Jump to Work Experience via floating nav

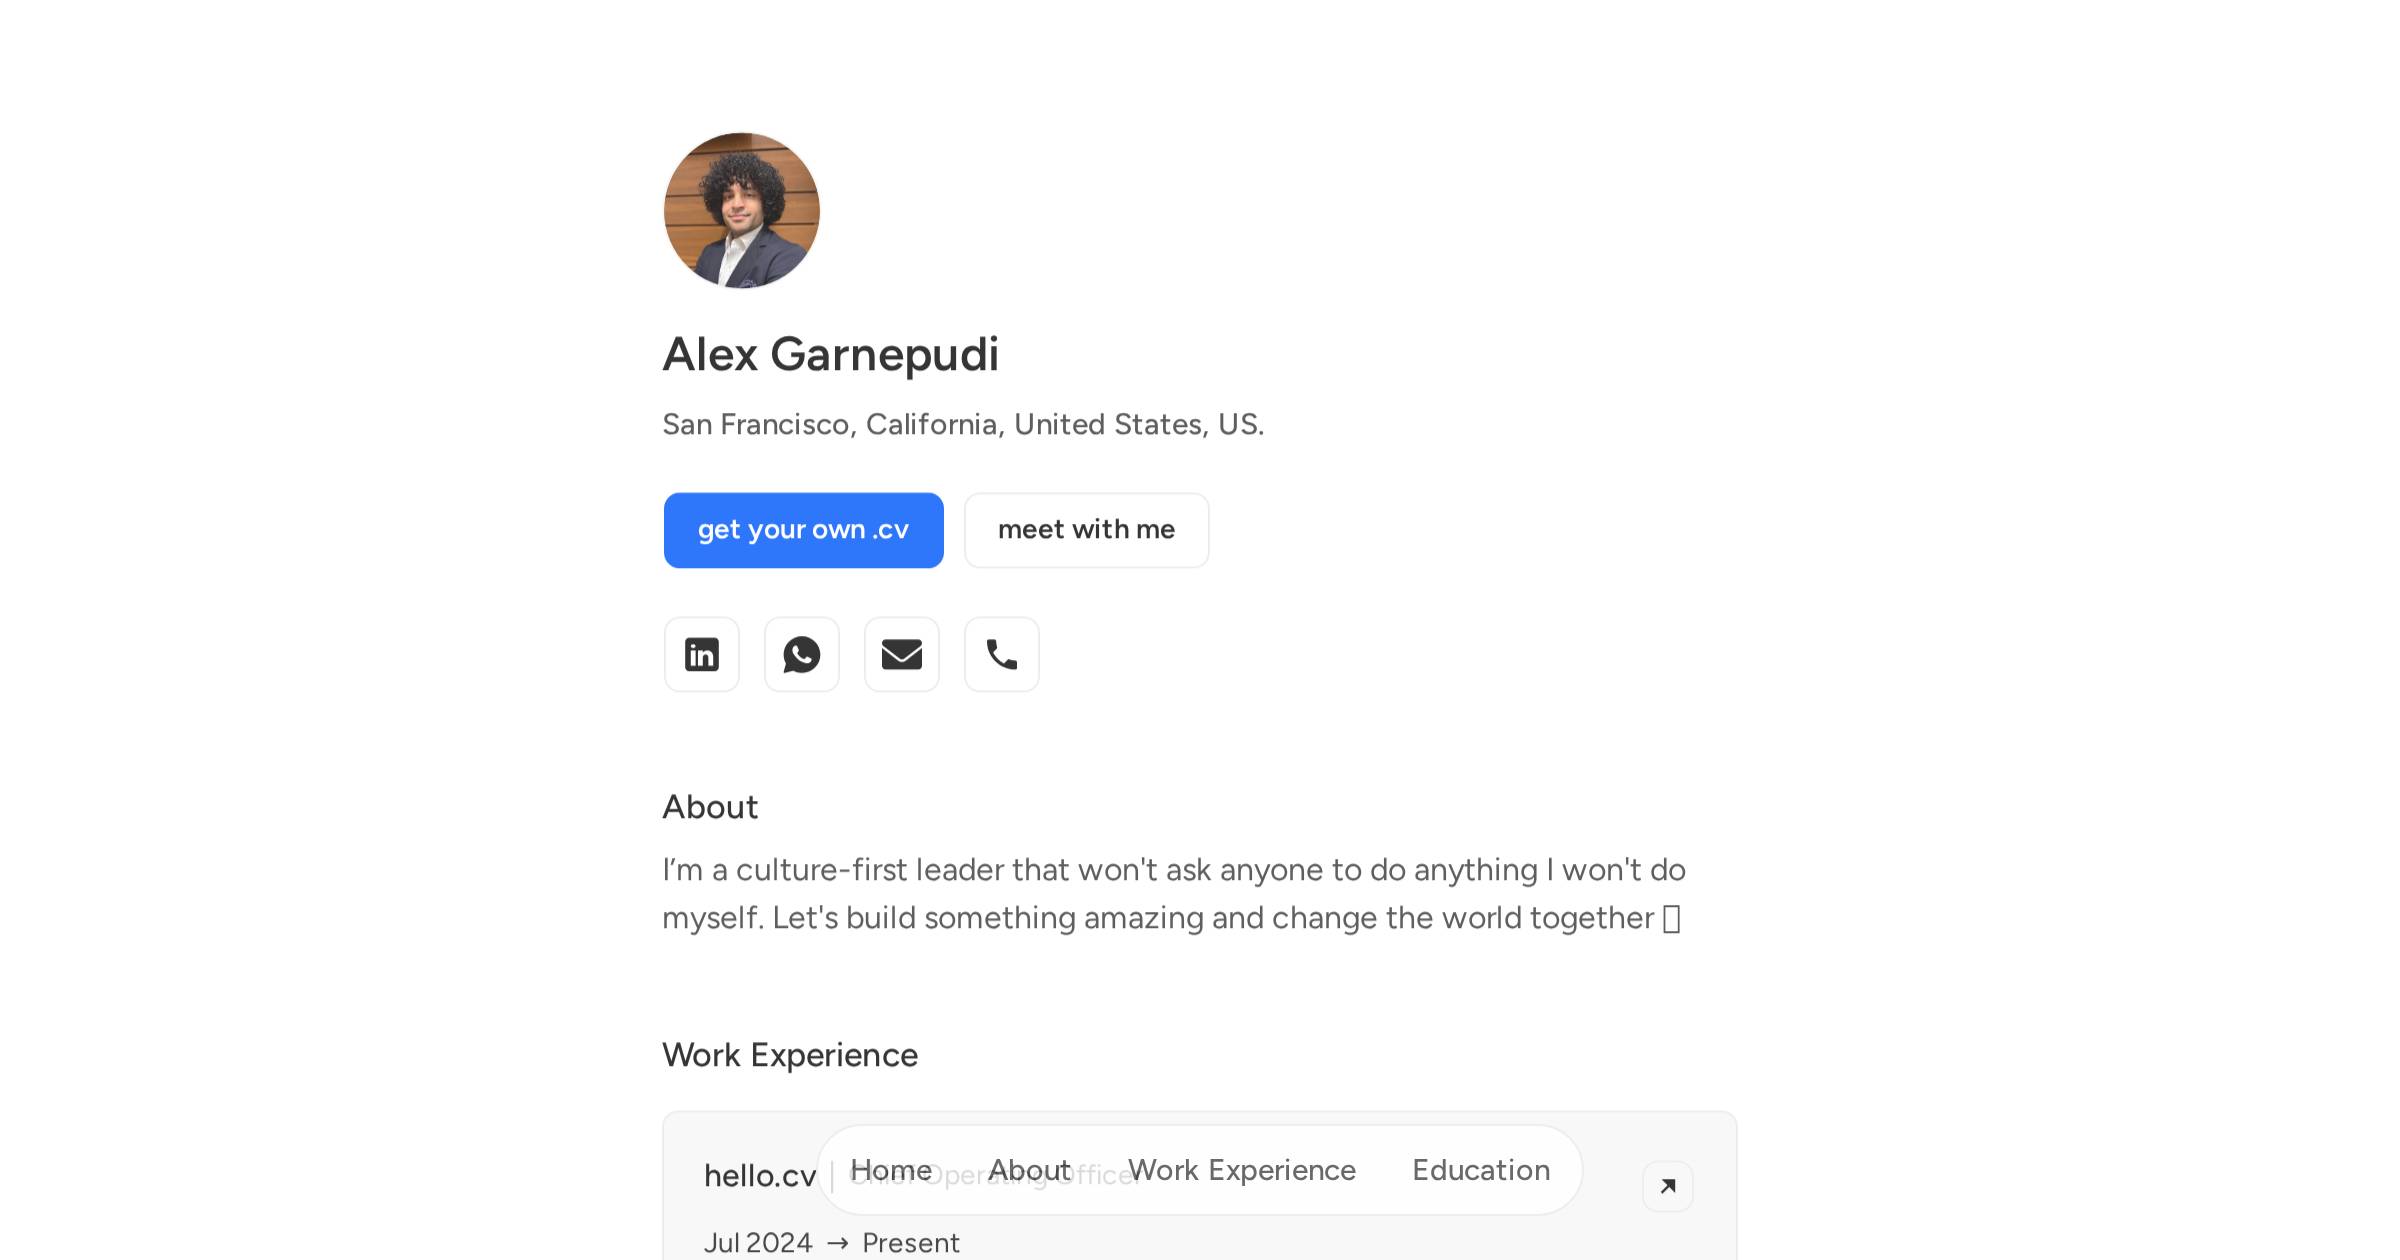pyautogui.click(x=1242, y=1170)
